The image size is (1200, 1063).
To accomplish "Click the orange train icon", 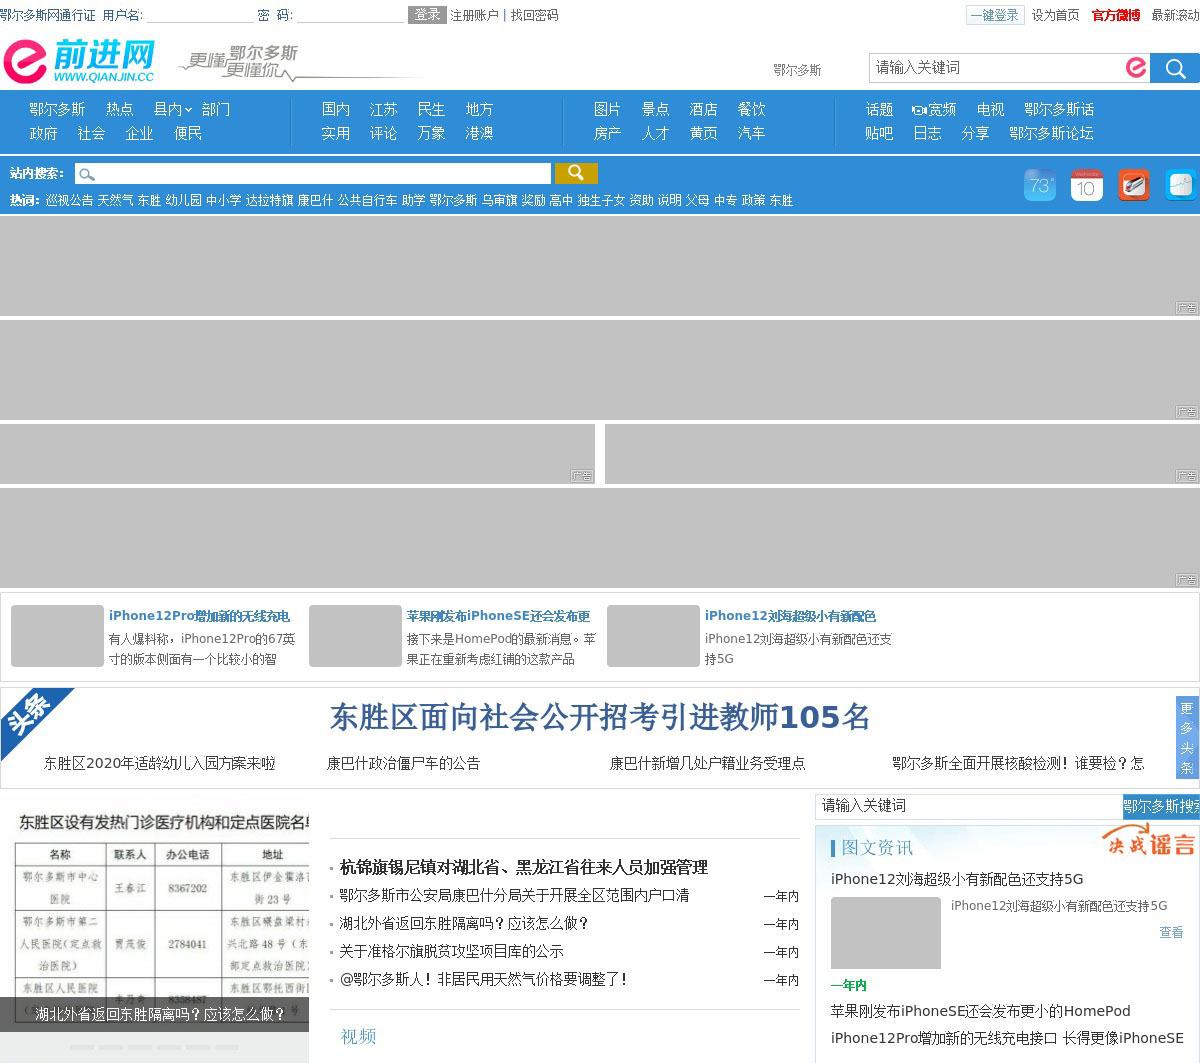I will [x=1133, y=185].
